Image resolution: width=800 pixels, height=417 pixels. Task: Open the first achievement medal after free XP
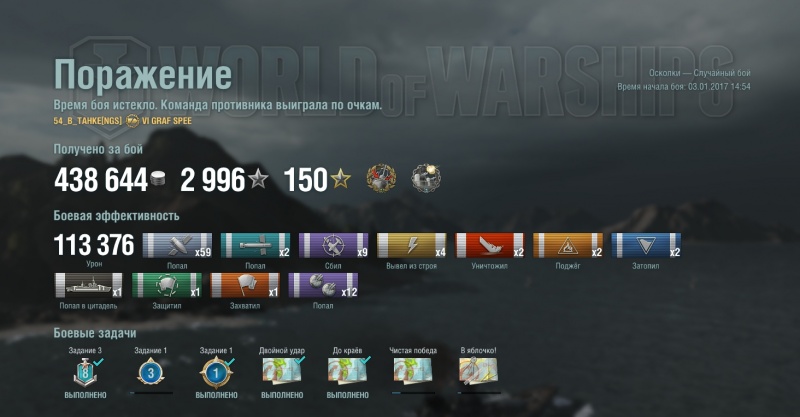[x=381, y=178]
